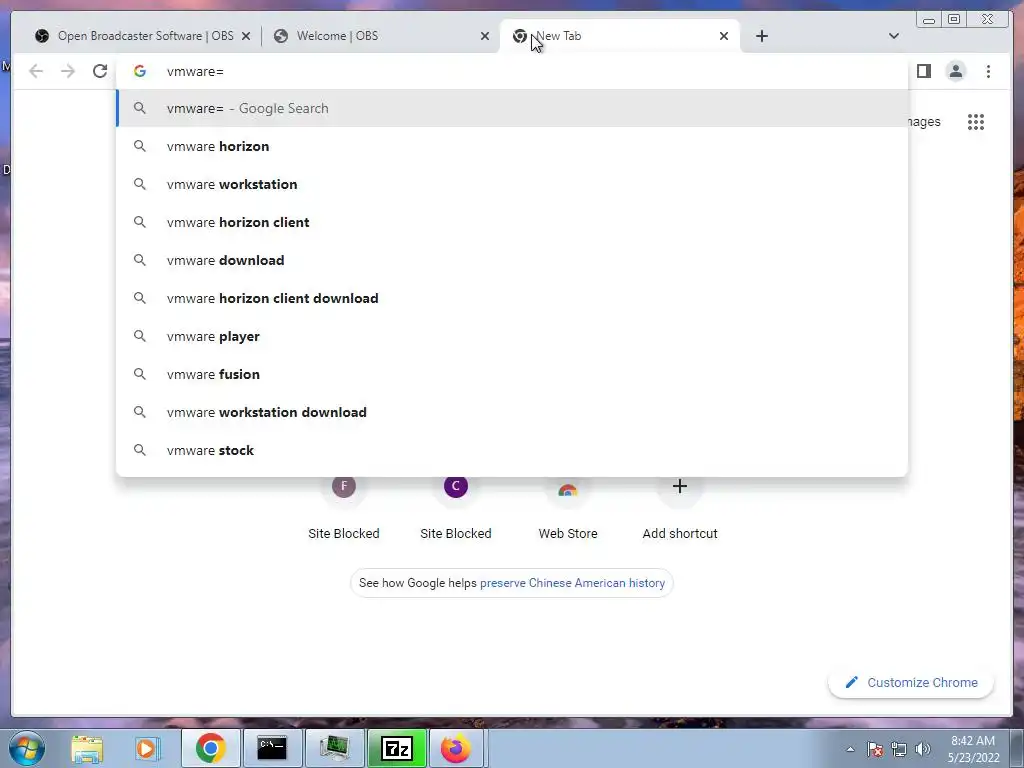This screenshot has width=1024, height=768.
Task: Open a new tab with plus button
Action: point(761,36)
